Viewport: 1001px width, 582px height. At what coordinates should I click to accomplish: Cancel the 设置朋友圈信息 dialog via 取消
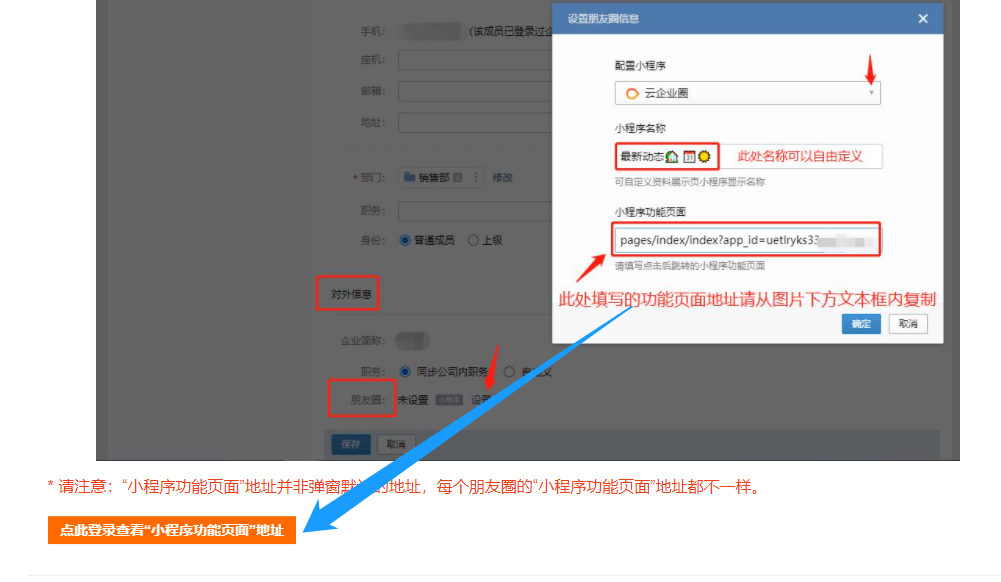(x=908, y=324)
